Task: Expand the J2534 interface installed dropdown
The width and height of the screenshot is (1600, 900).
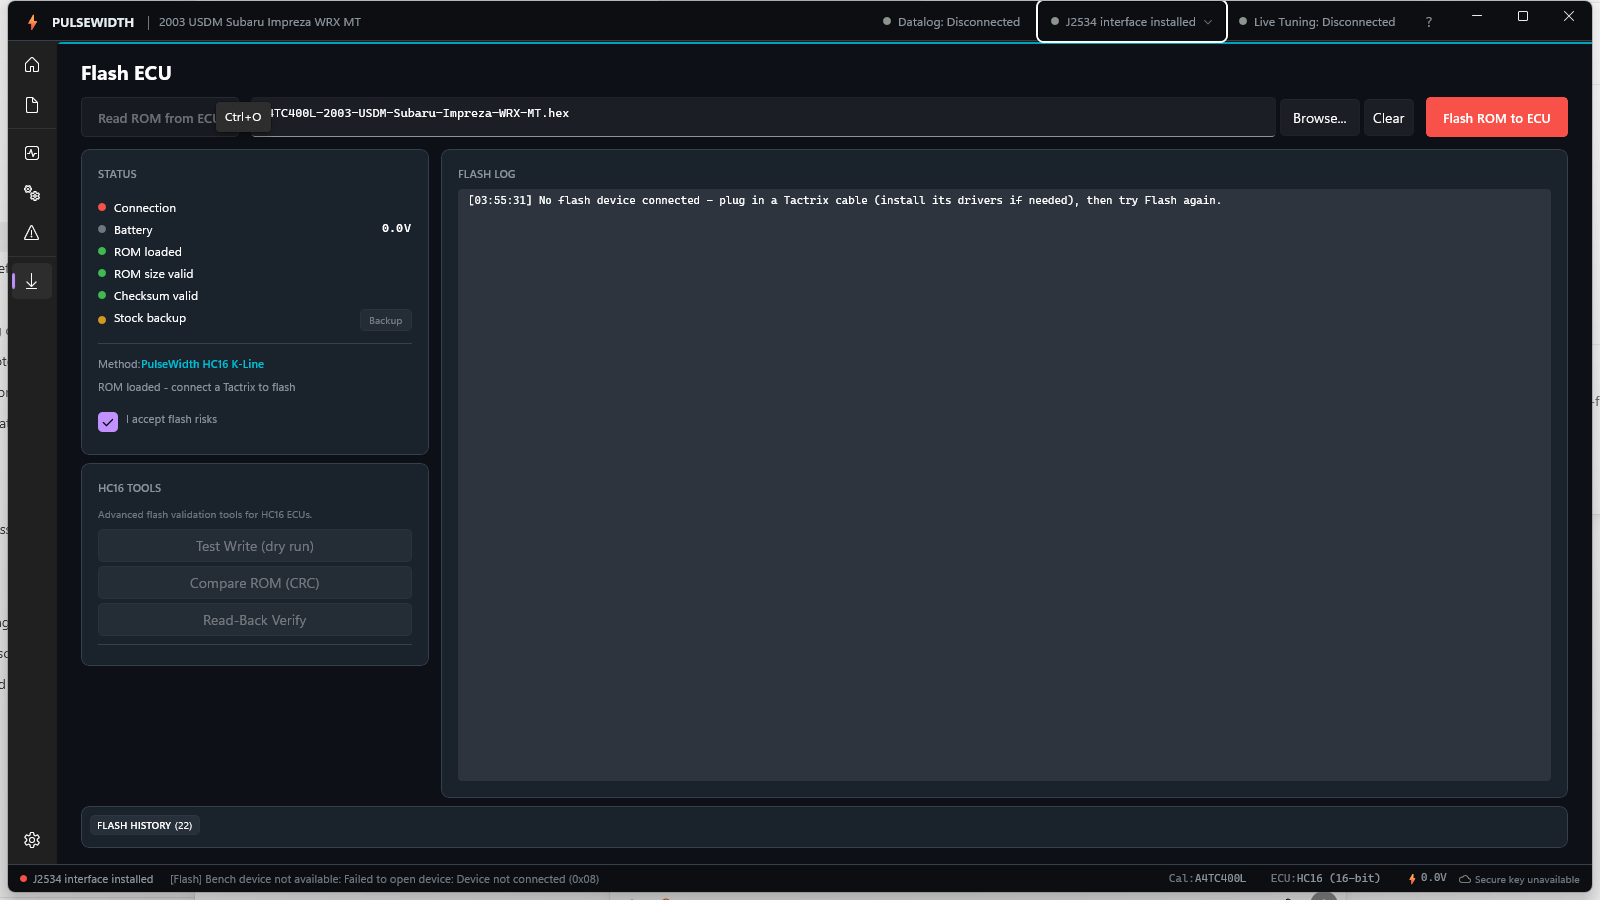Action: pos(1132,22)
